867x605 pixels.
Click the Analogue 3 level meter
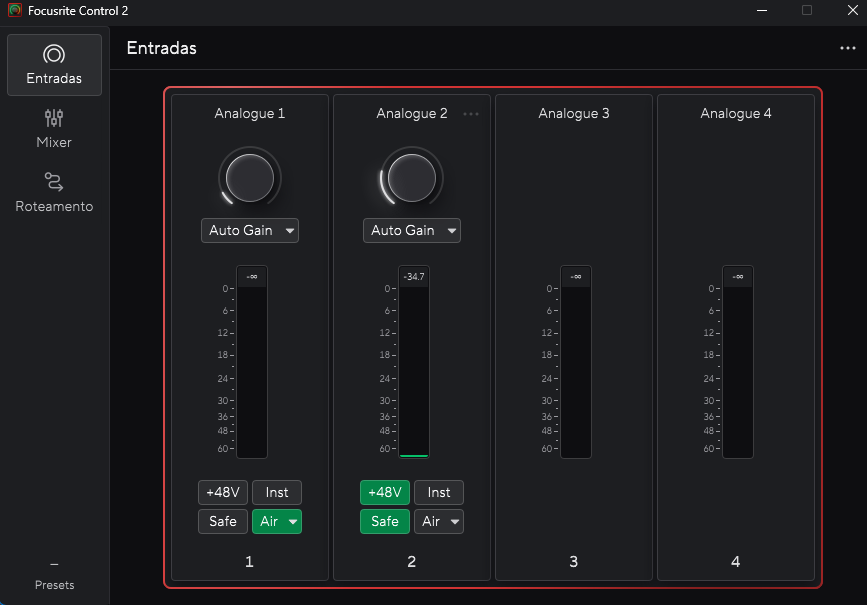(x=576, y=362)
